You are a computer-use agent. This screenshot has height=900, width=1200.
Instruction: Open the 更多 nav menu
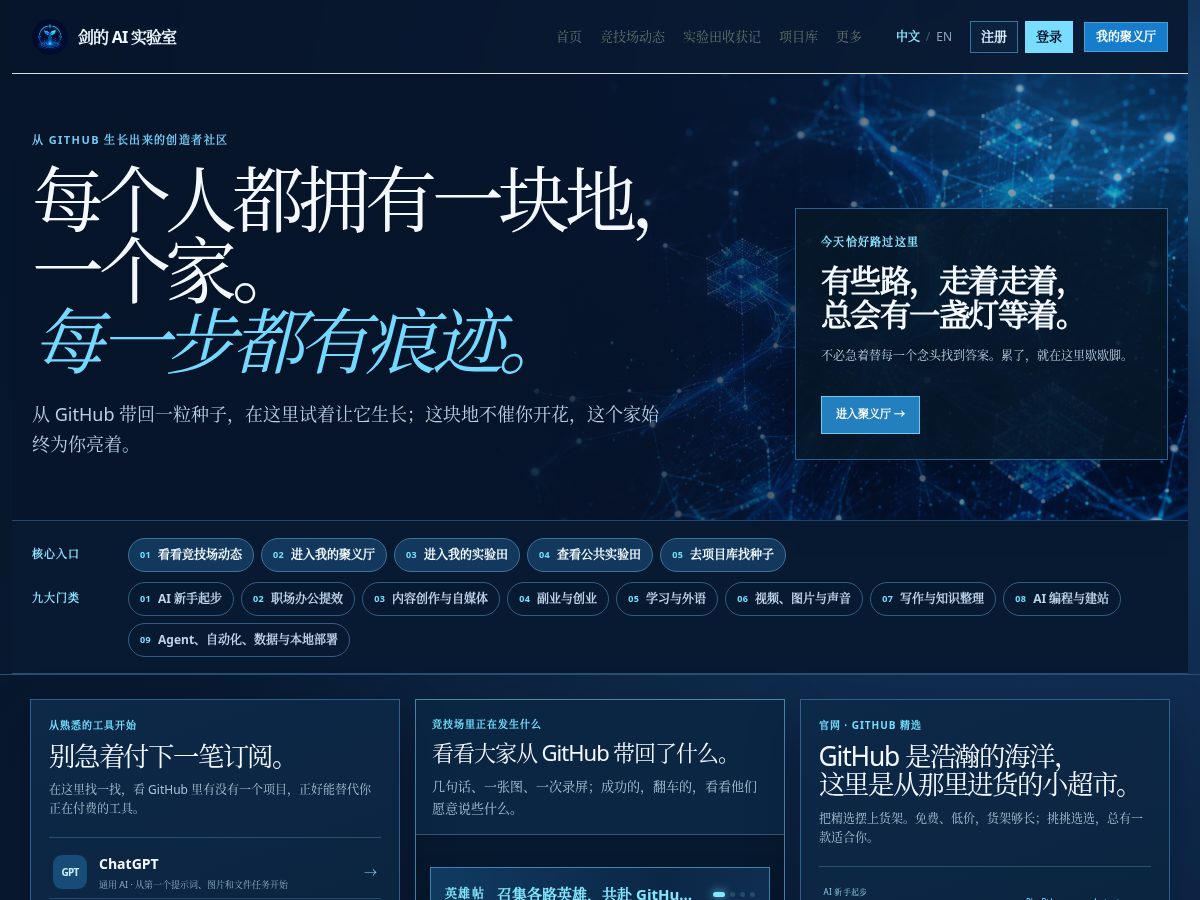point(849,37)
